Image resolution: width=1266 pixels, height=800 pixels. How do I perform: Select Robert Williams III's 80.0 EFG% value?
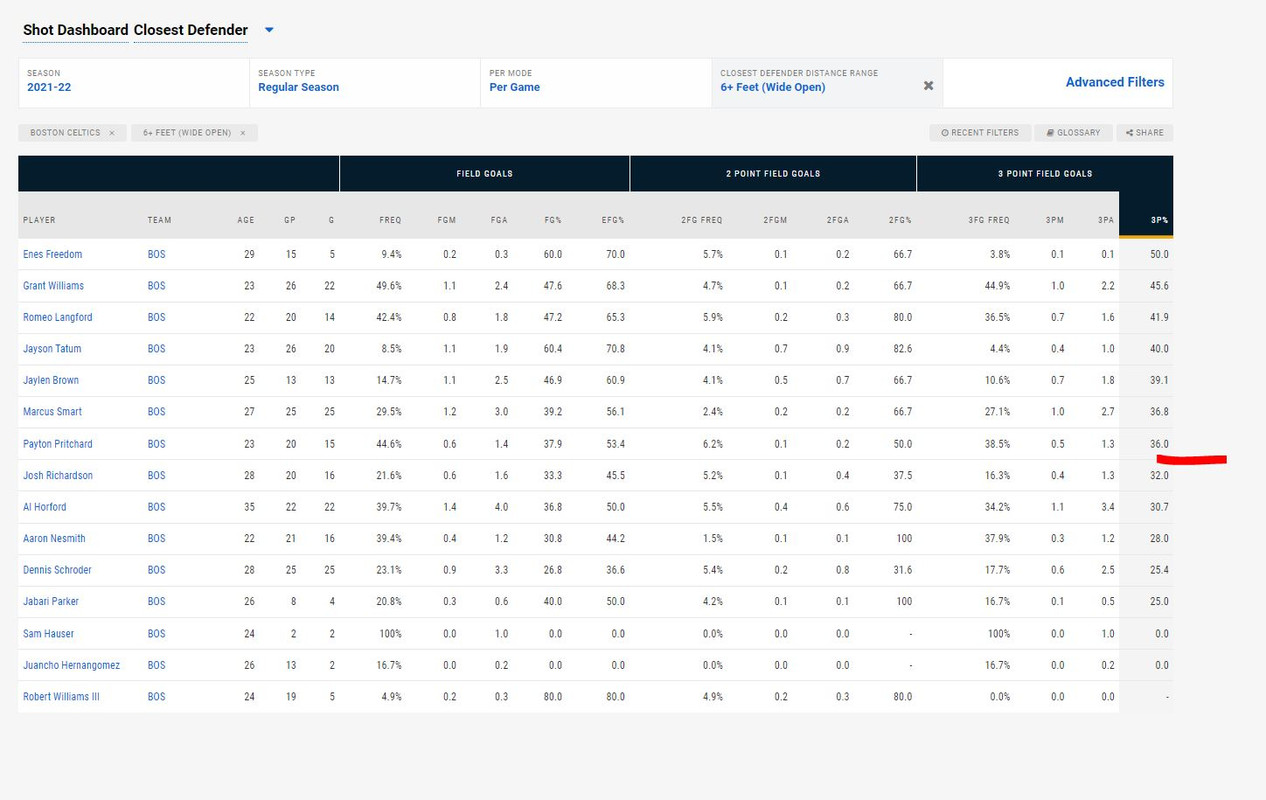click(615, 696)
